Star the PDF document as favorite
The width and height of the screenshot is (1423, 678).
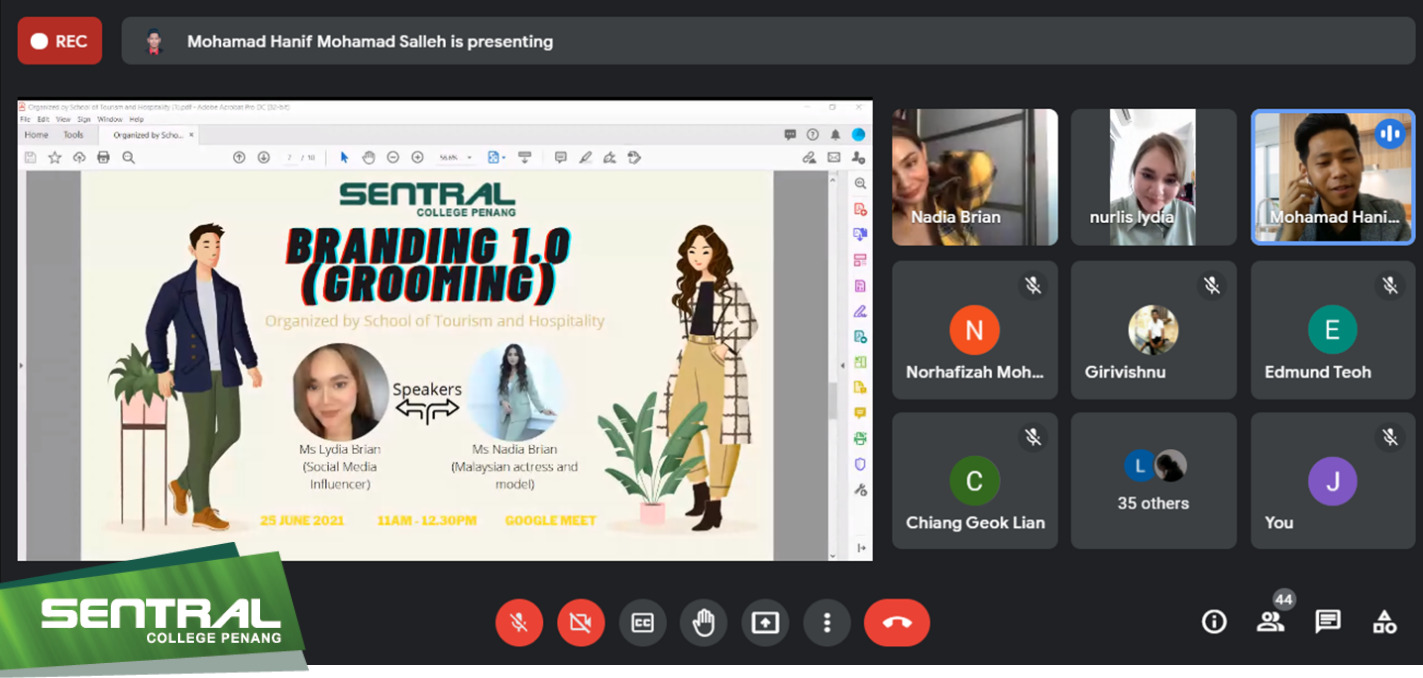click(55, 157)
